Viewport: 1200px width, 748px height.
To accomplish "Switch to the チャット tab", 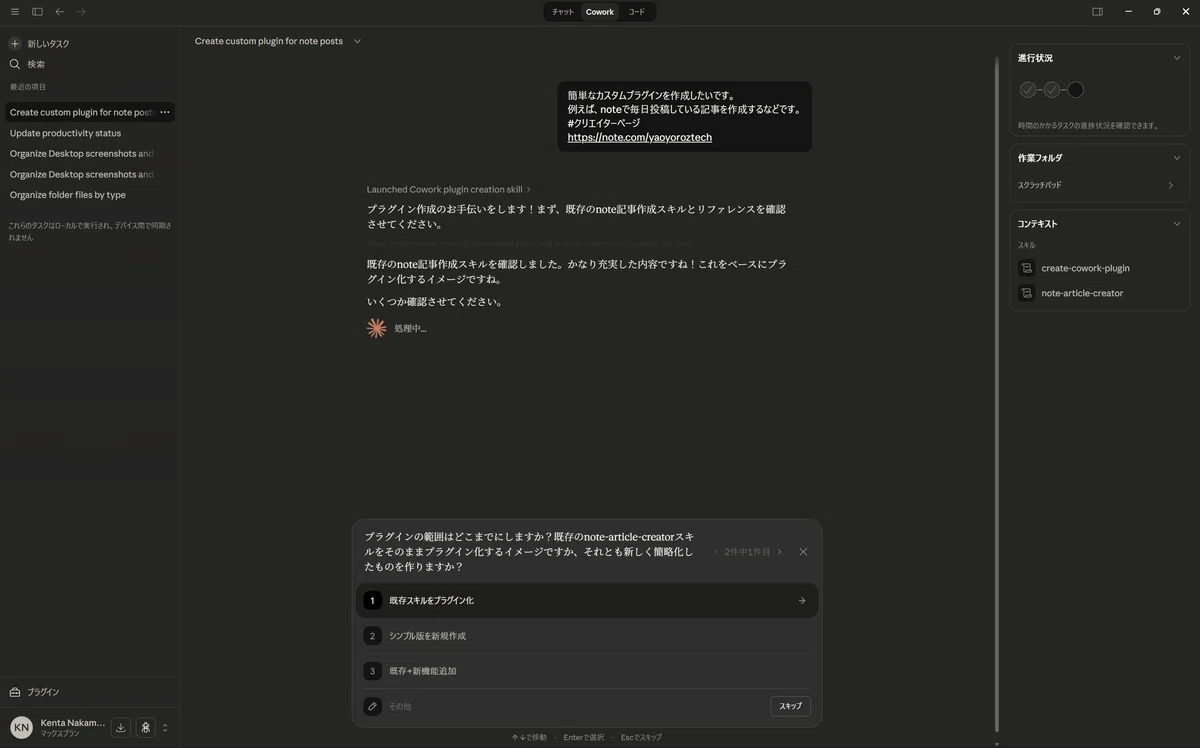I will click(563, 12).
